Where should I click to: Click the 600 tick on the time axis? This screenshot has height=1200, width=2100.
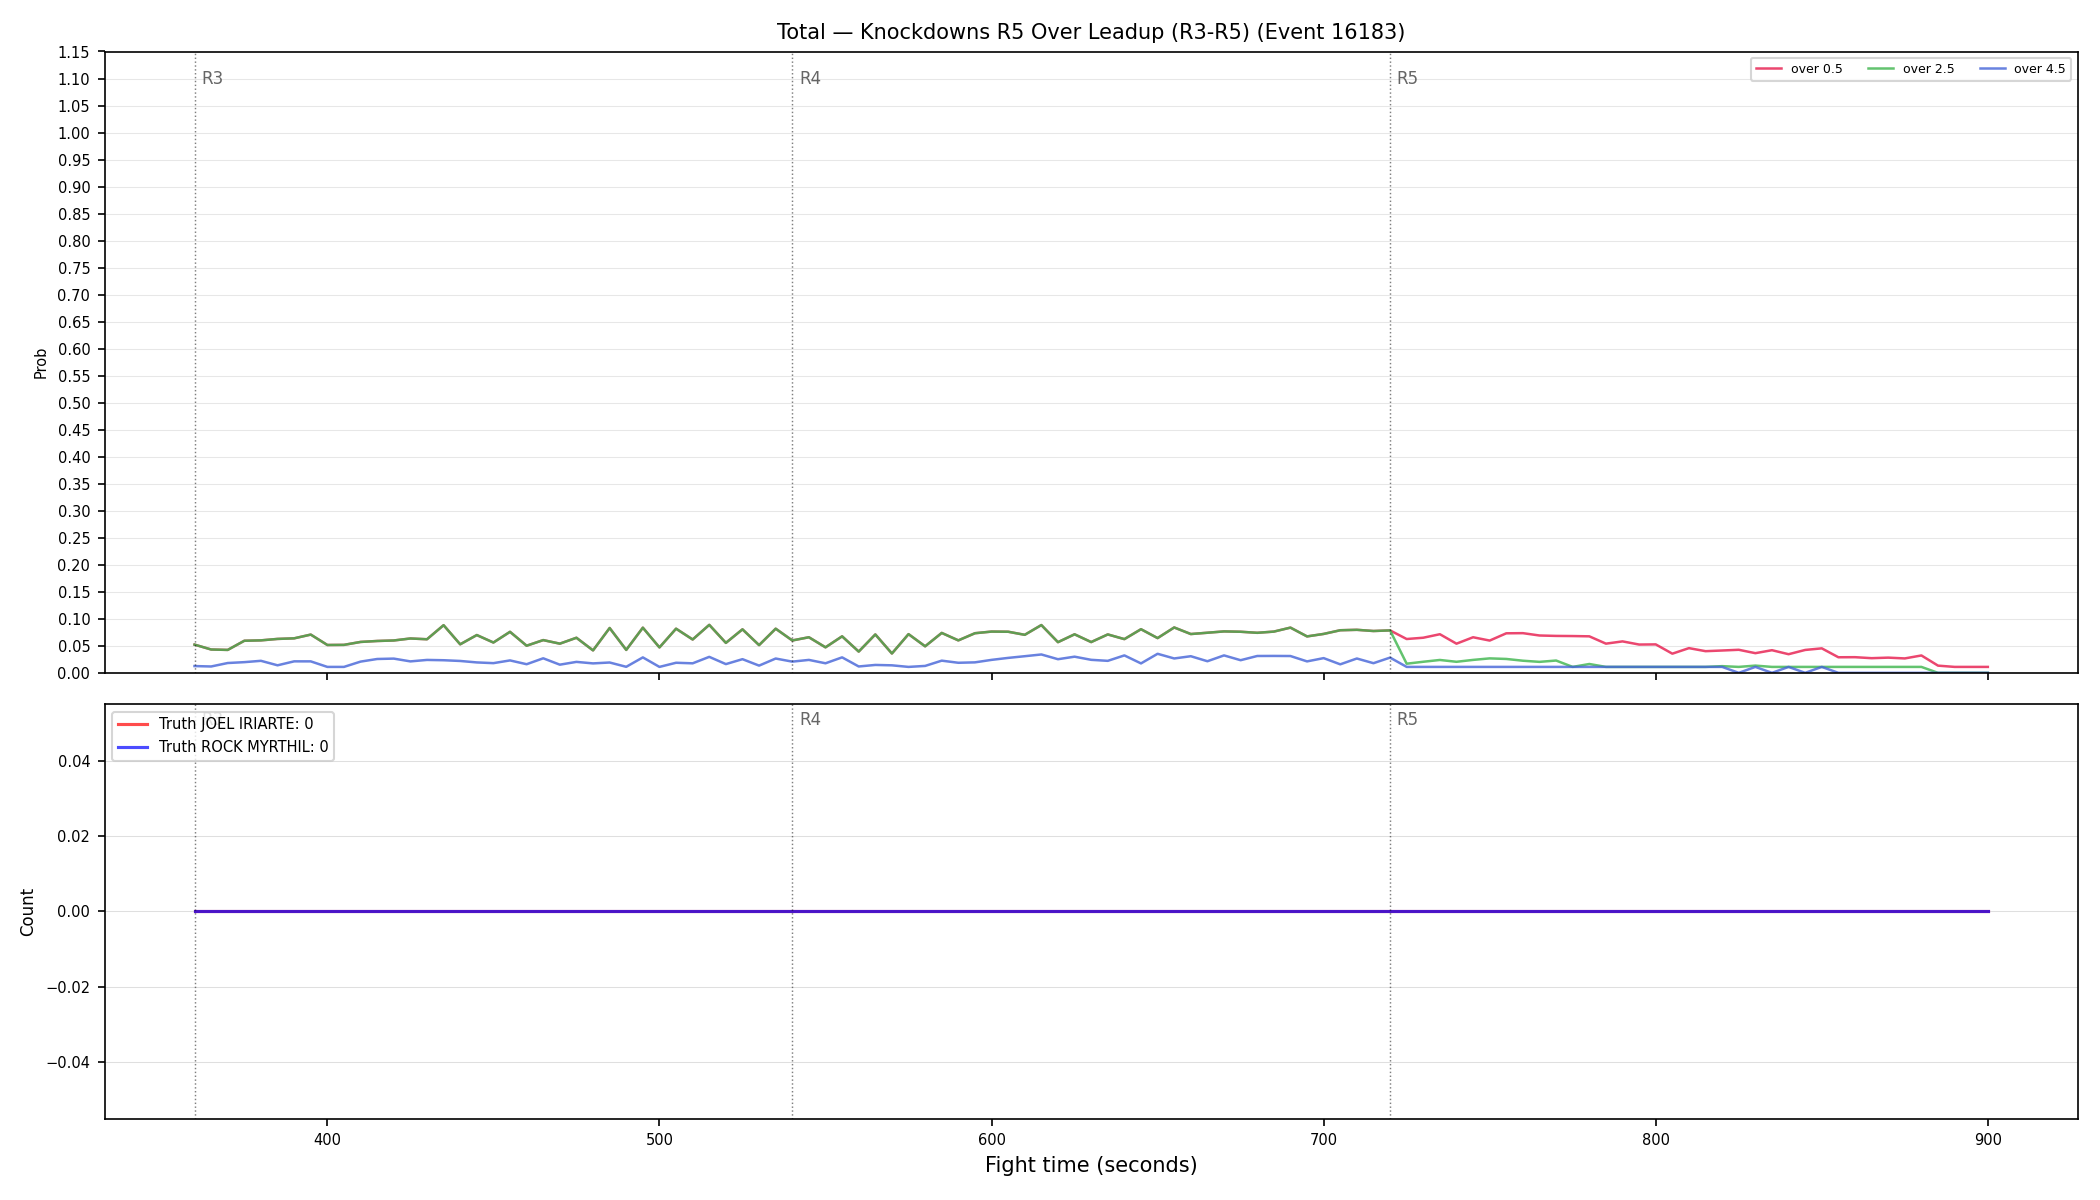tap(991, 1139)
